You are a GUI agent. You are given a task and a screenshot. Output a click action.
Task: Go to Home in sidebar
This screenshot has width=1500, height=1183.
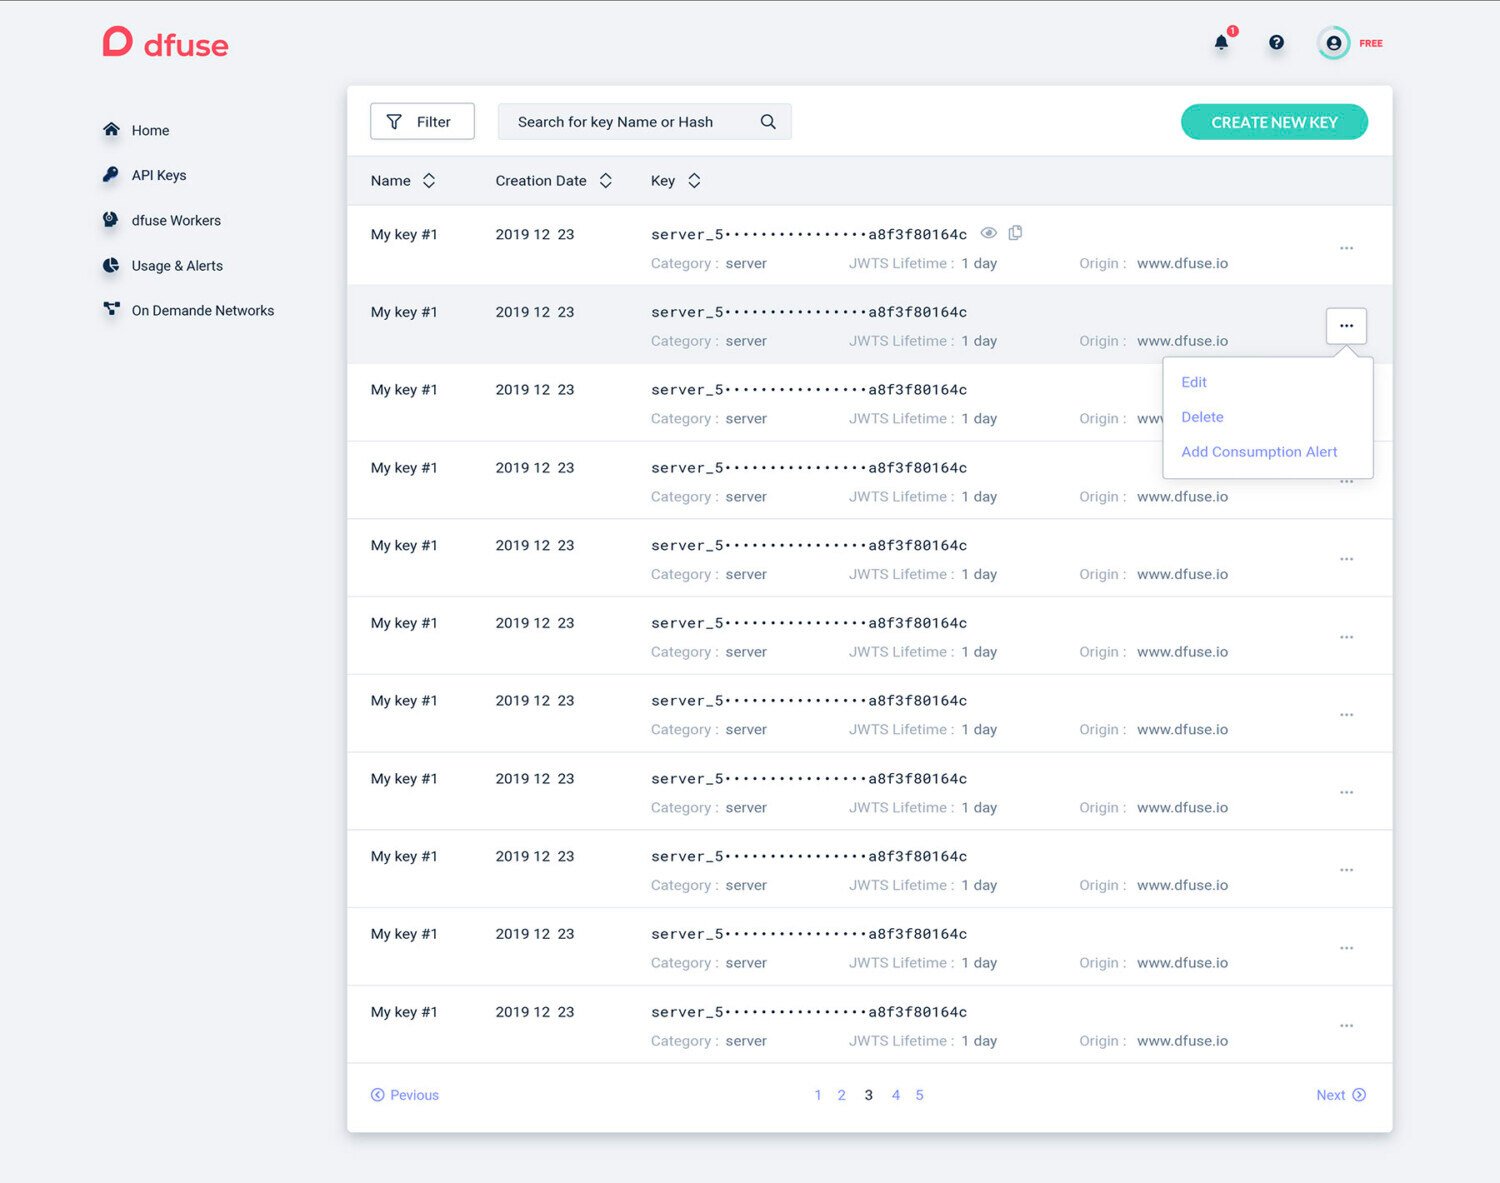point(150,130)
